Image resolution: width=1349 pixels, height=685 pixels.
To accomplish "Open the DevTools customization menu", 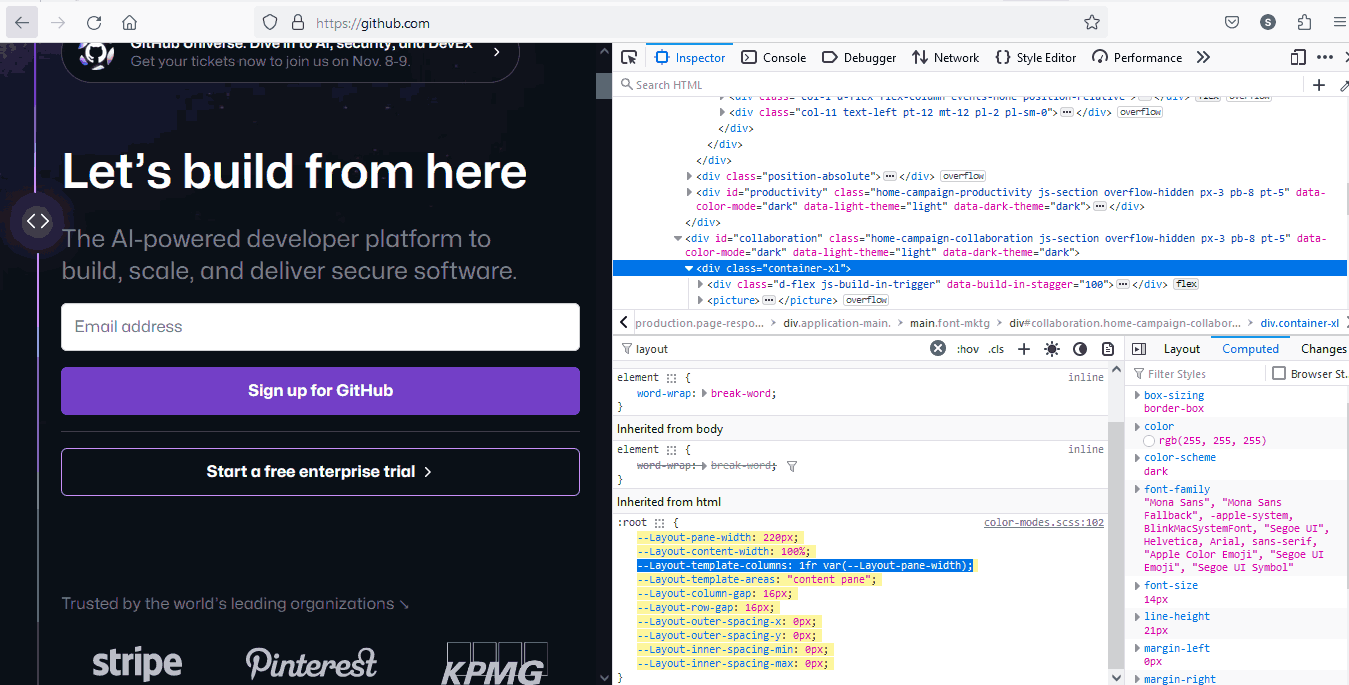I will pyautogui.click(x=1325, y=57).
